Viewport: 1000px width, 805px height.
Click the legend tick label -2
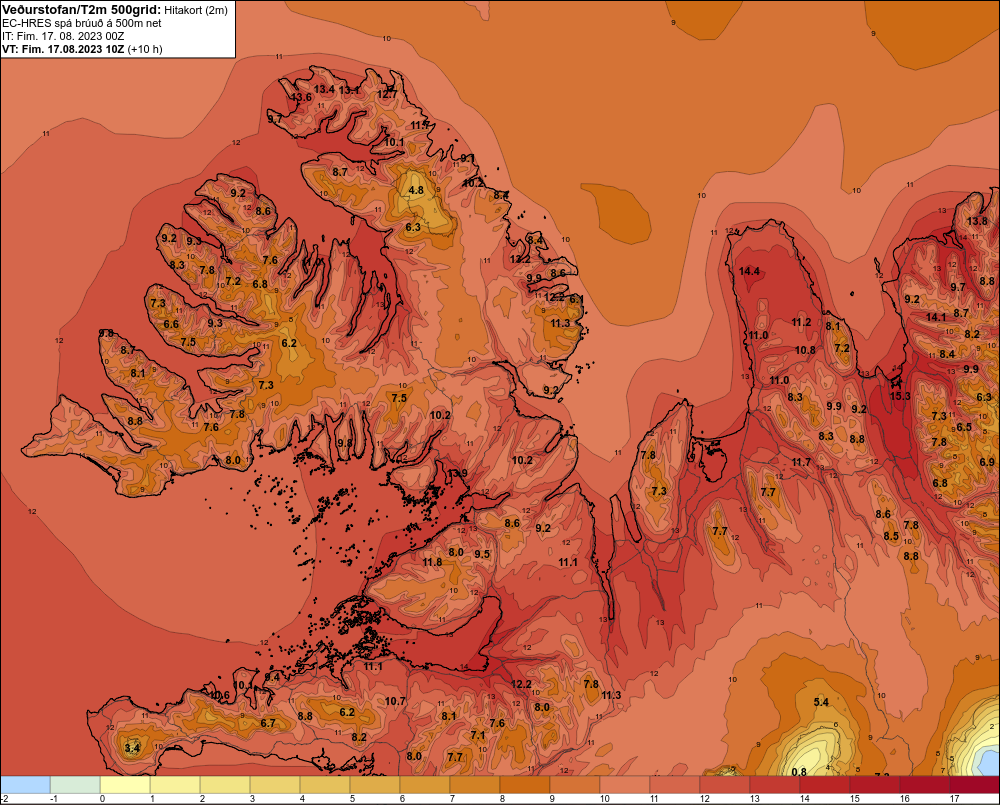5,799
